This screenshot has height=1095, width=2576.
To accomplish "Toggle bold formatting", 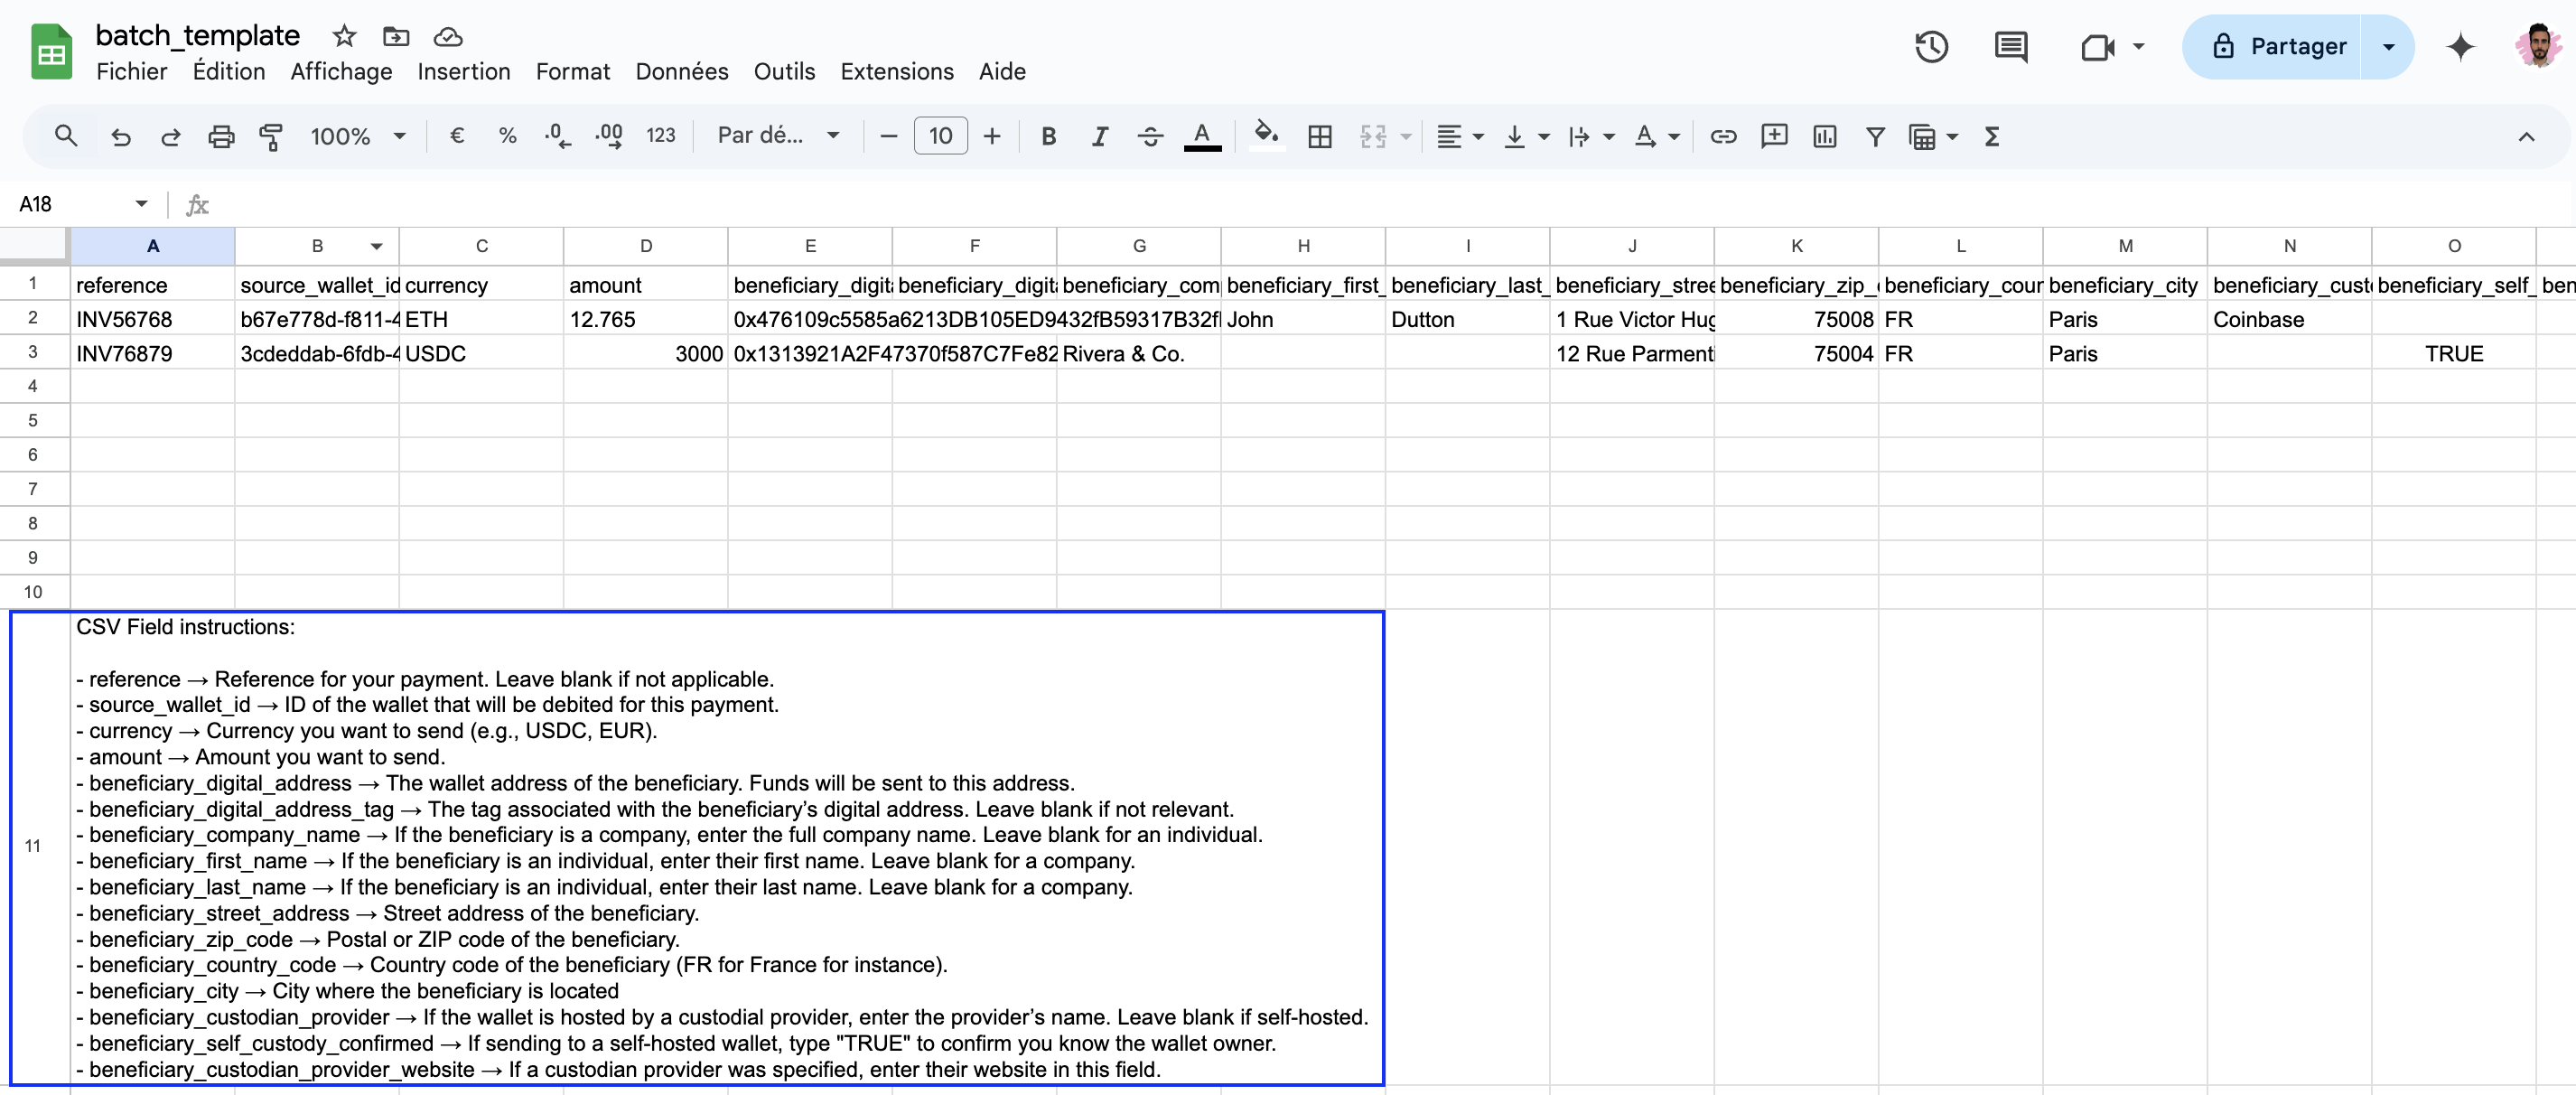I will tap(1048, 136).
